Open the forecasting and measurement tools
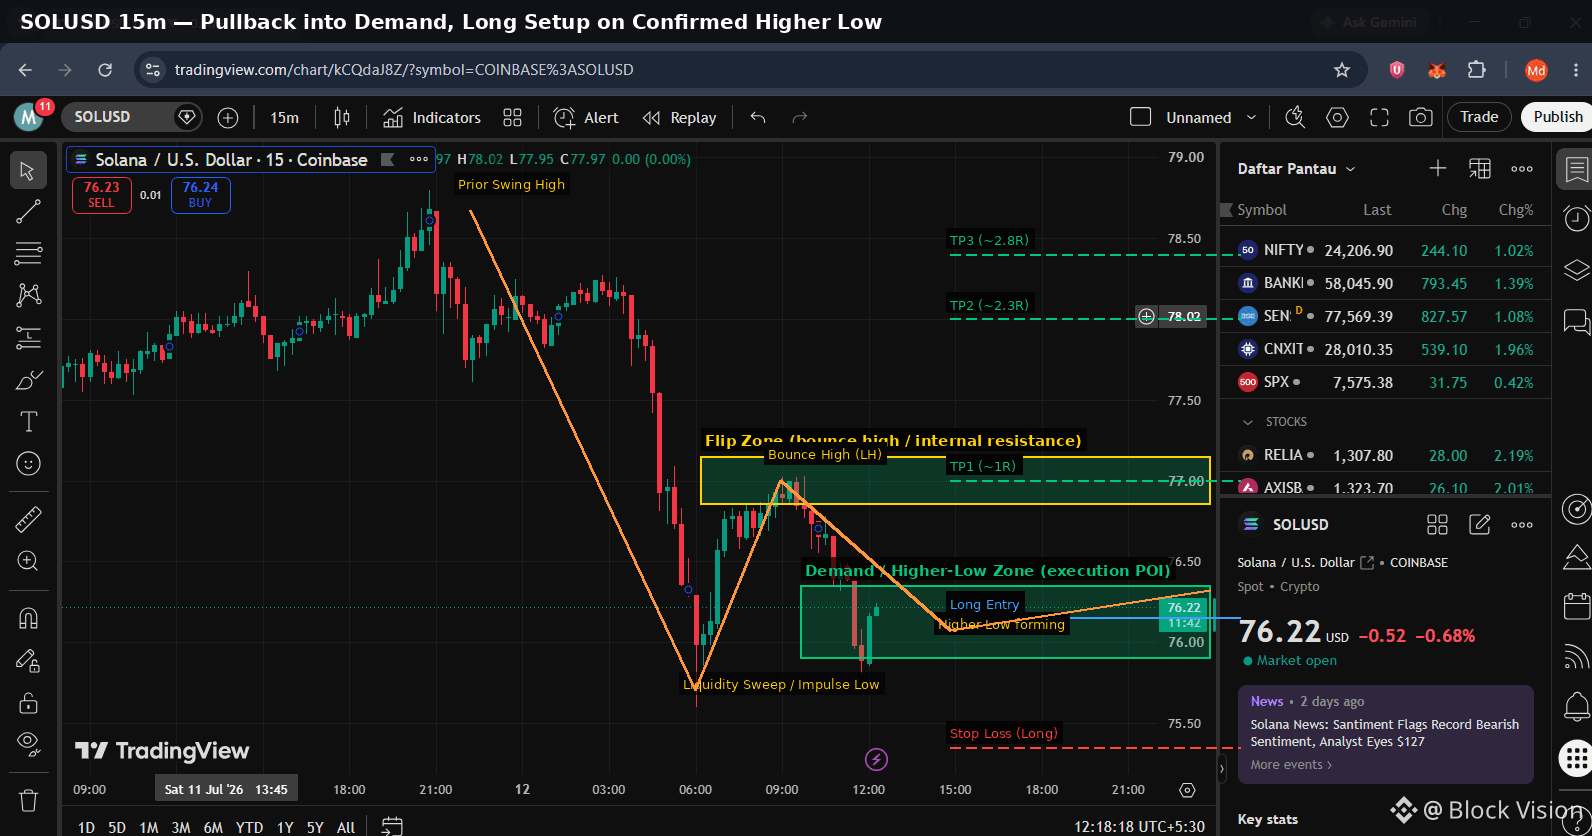Screen dimensions: 1592x836 pyautogui.click(x=28, y=338)
